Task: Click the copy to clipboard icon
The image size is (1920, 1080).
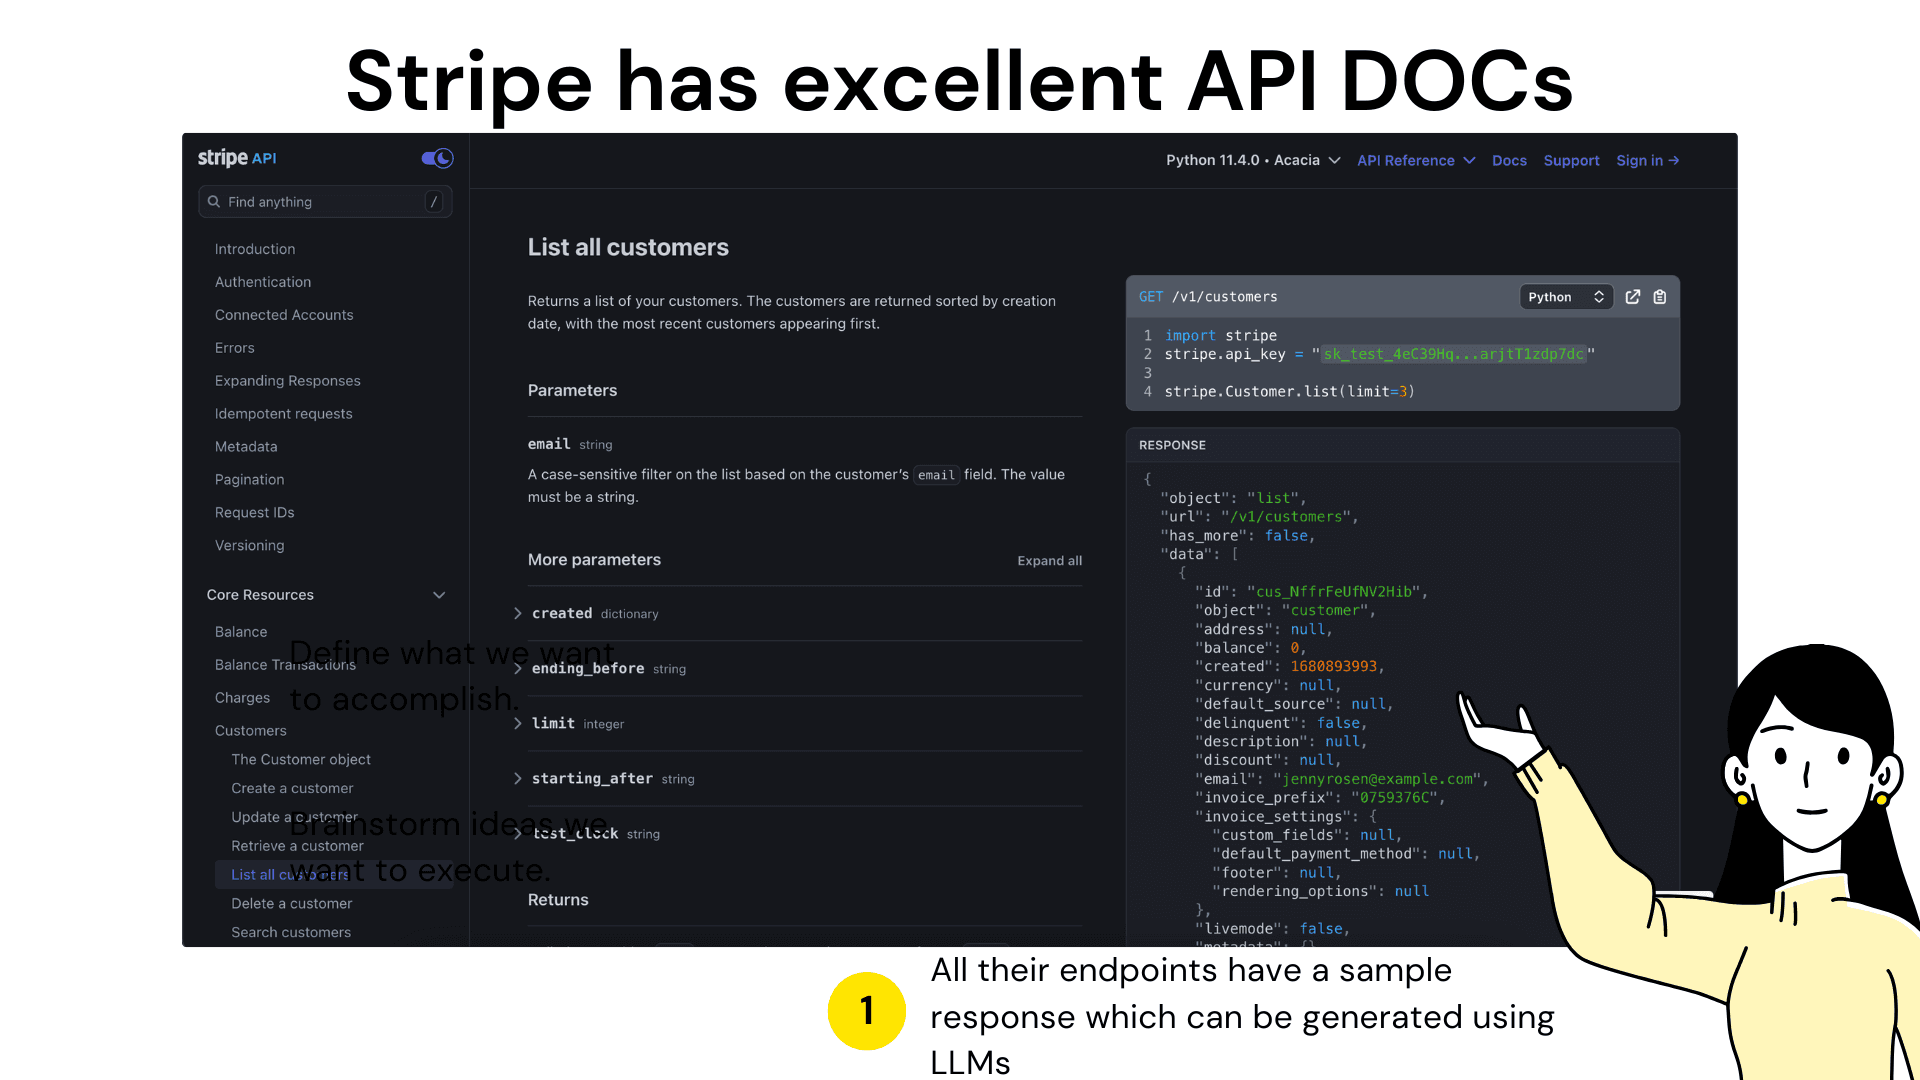Action: click(1660, 297)
